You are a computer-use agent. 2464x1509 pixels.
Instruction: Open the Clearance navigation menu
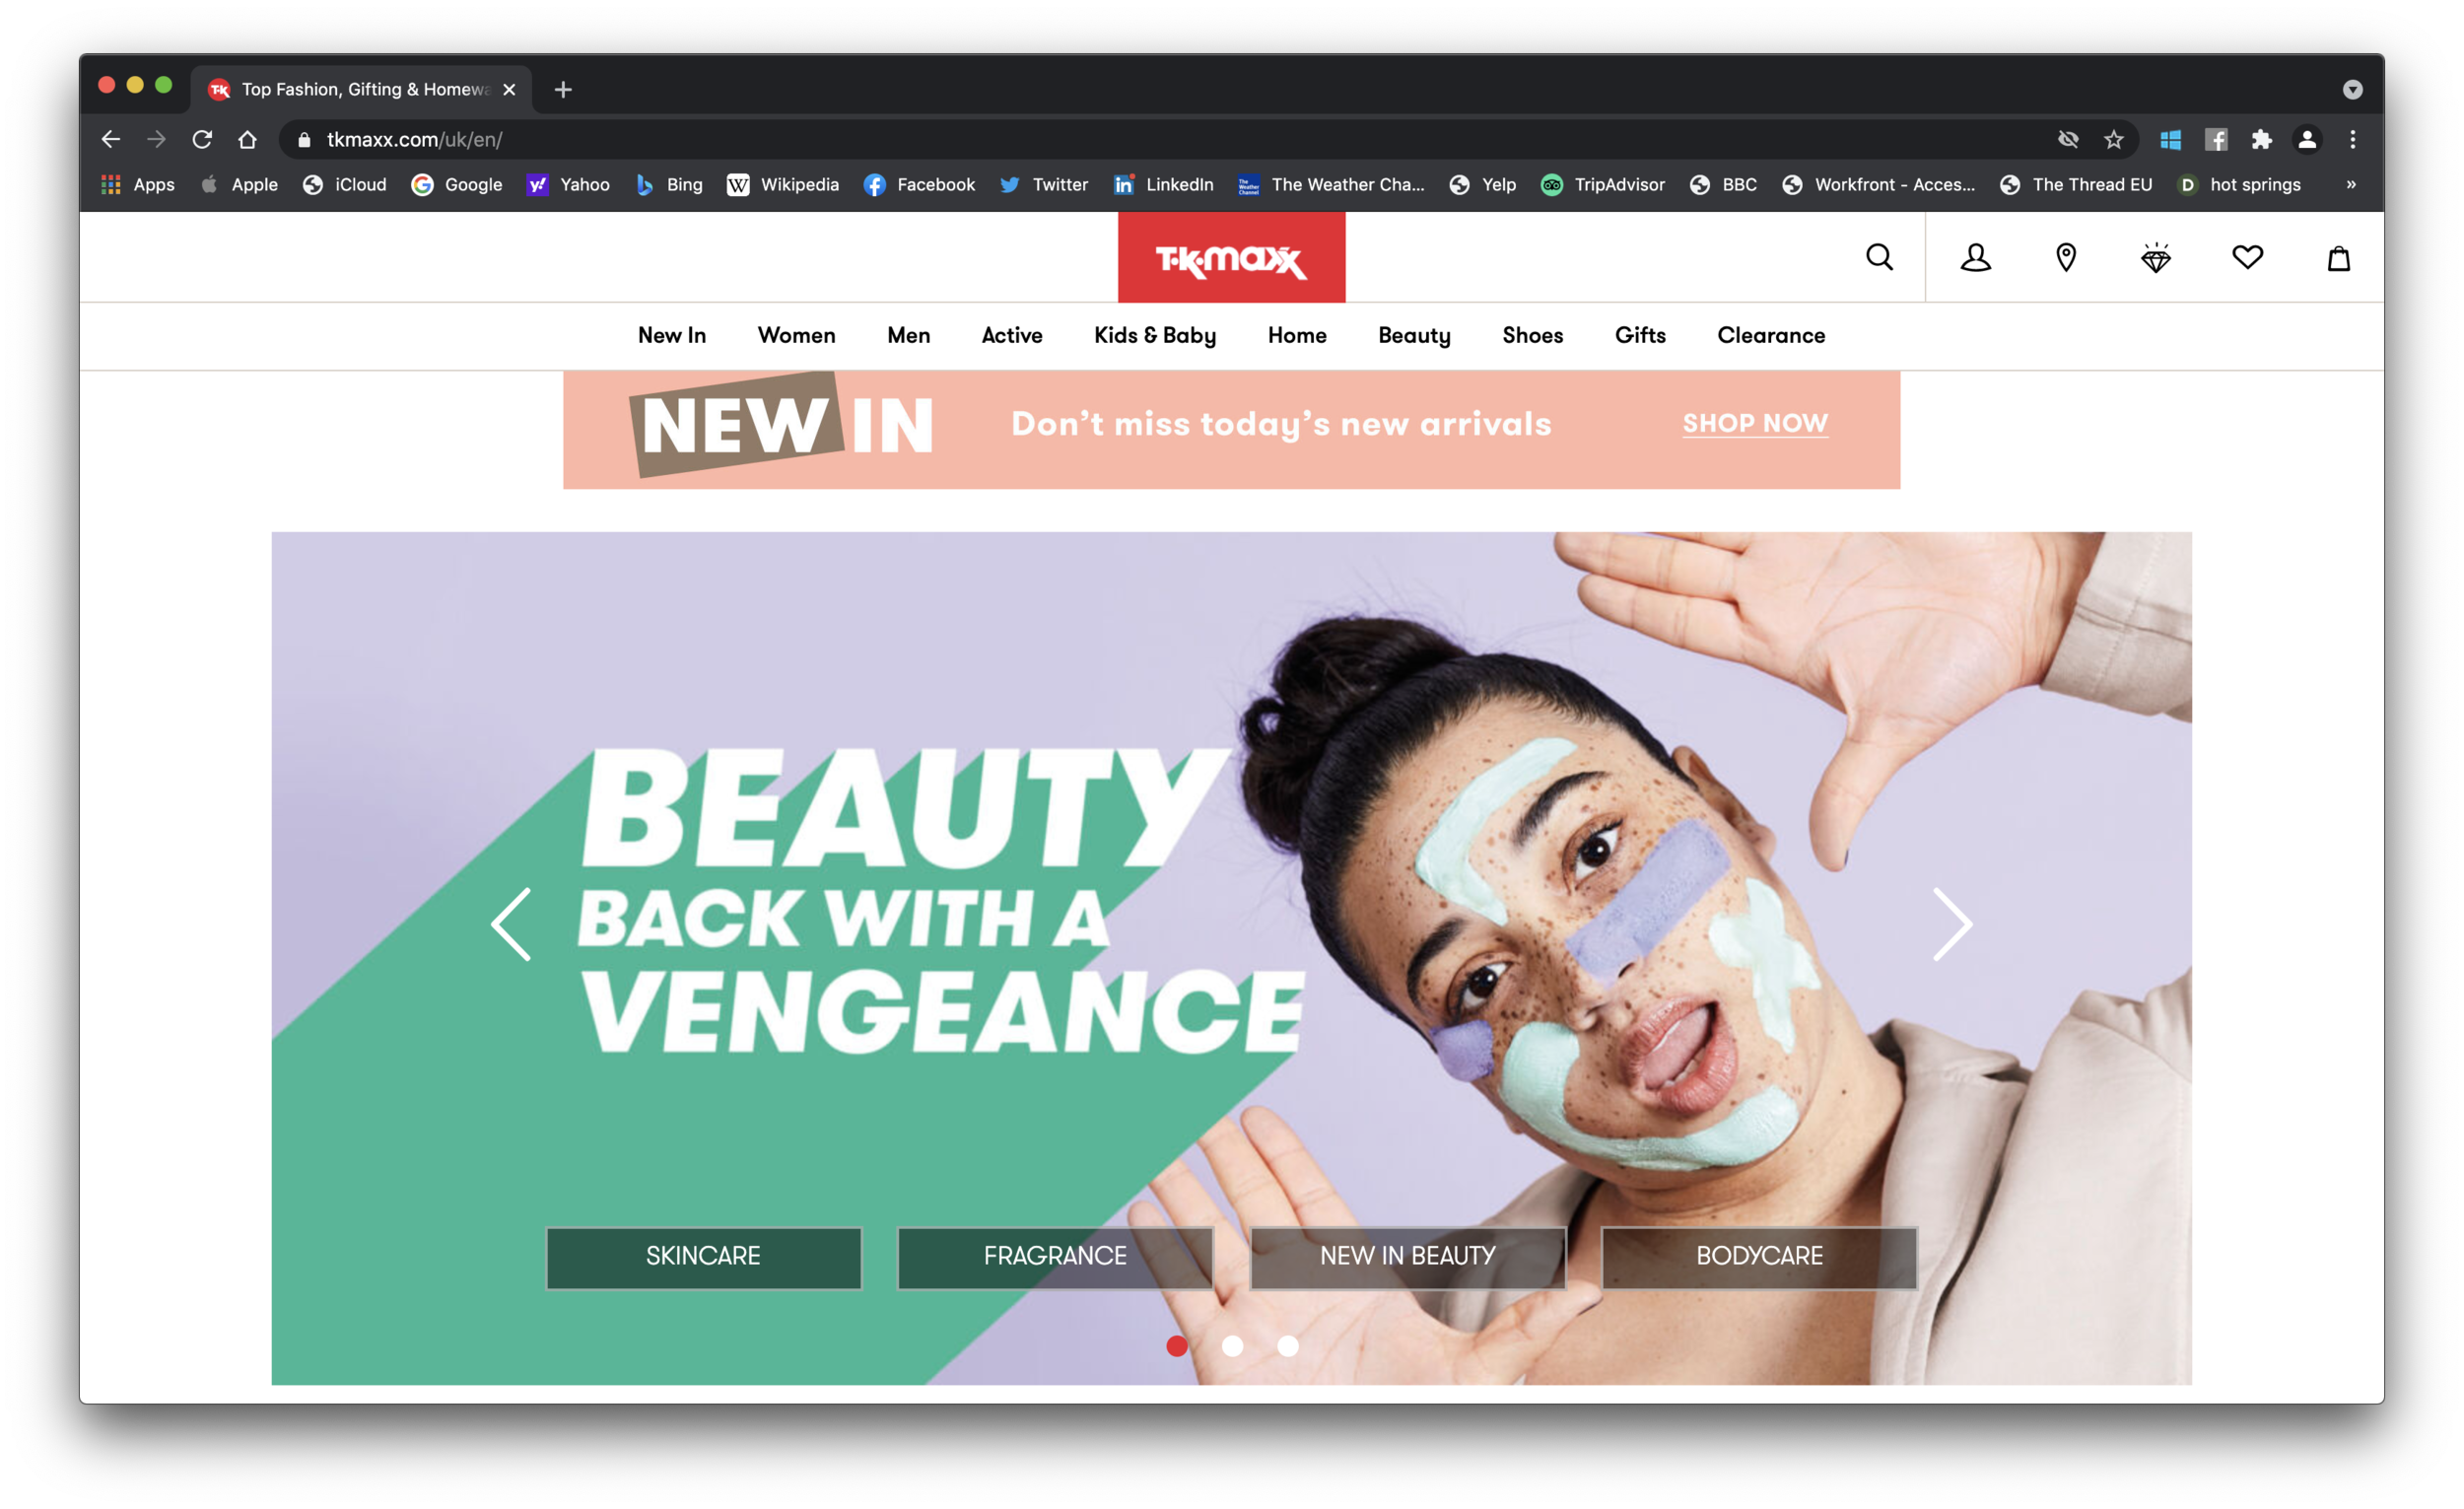pyautogui.click(x=1771, y=336)
